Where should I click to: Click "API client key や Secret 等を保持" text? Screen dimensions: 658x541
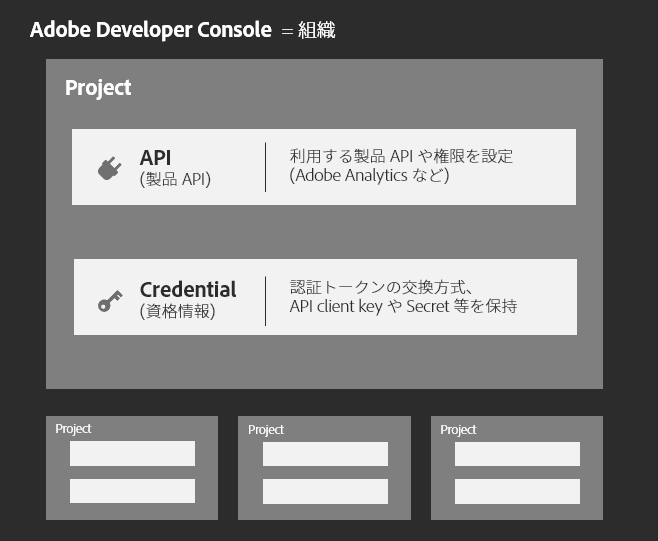coord(403,306)
